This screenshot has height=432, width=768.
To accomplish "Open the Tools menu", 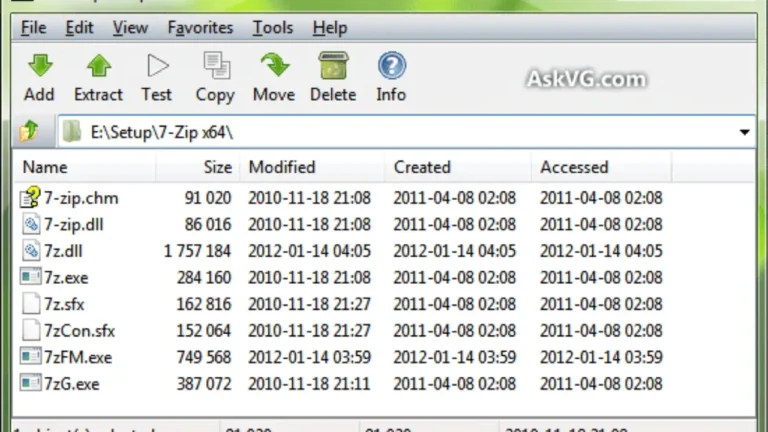I will (x=273, y=28).
